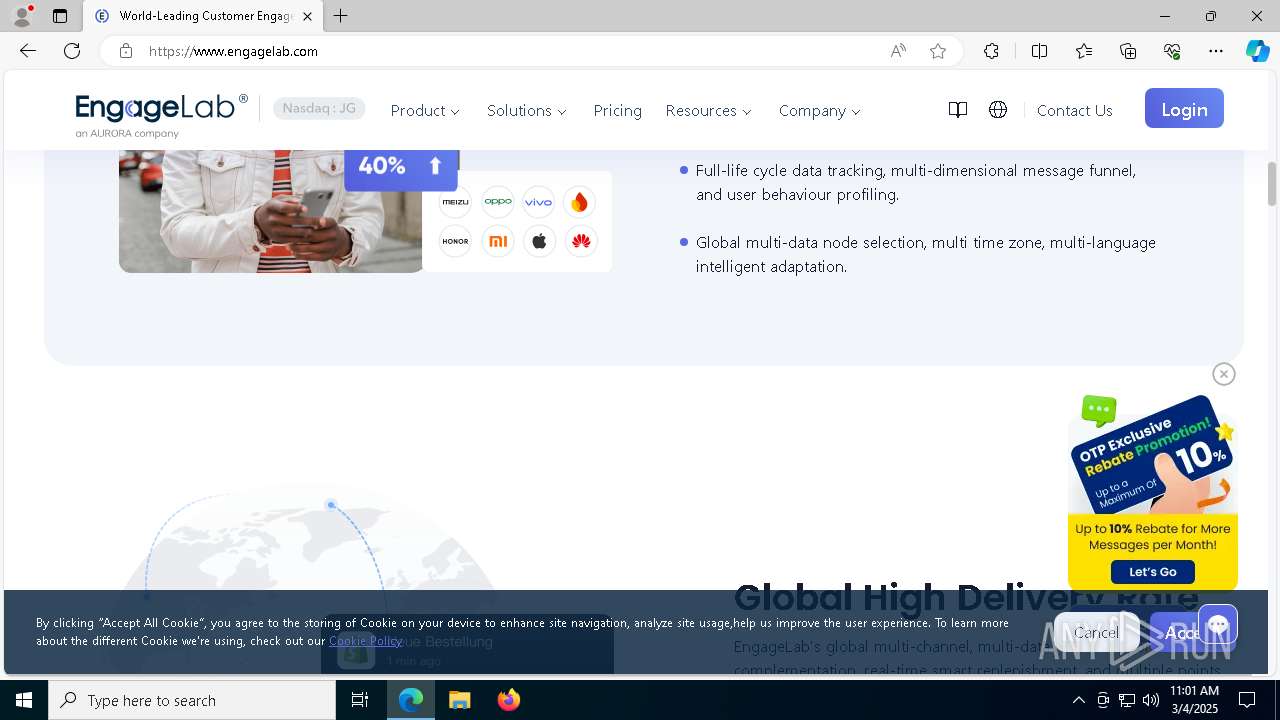Open the volume control
This screenshot has width=1280, height=720.
point(1151,700)
